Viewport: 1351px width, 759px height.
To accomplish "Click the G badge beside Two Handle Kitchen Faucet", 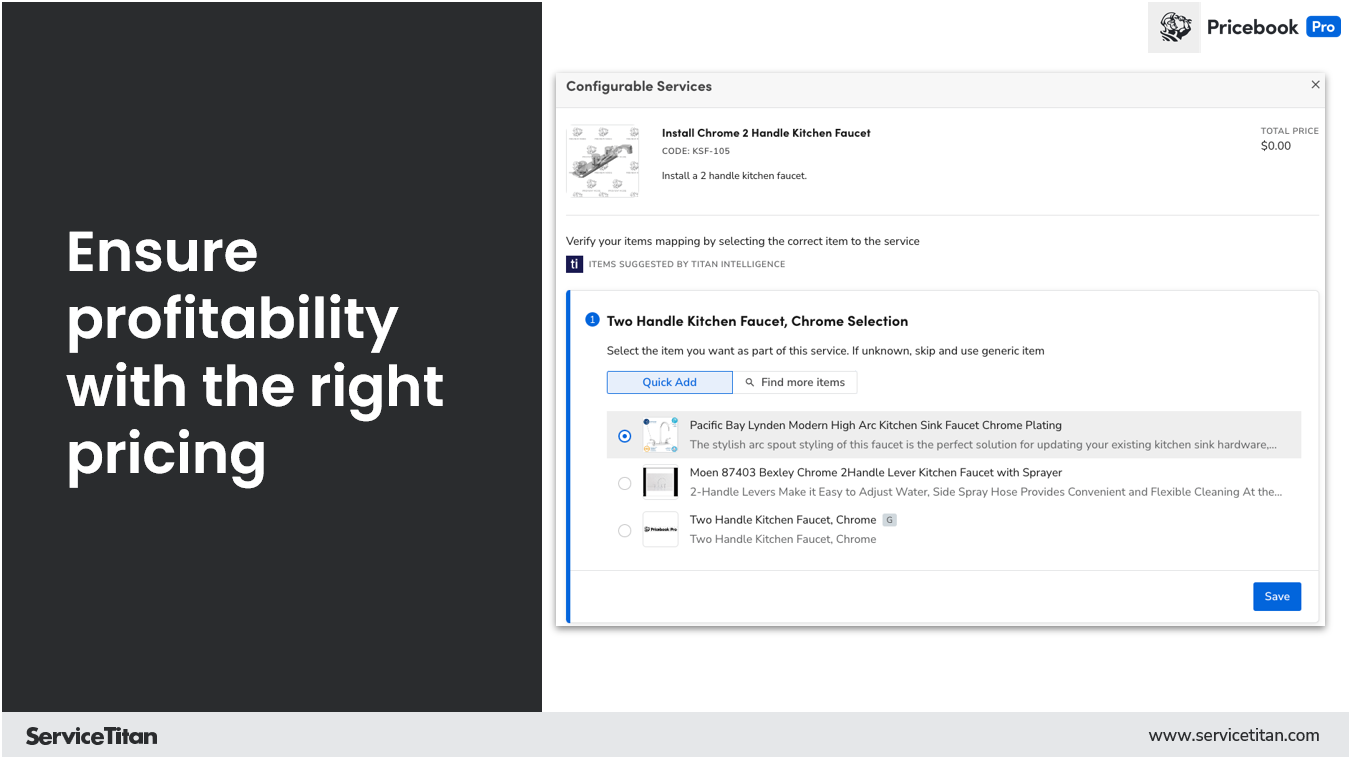I will (889, 520).
